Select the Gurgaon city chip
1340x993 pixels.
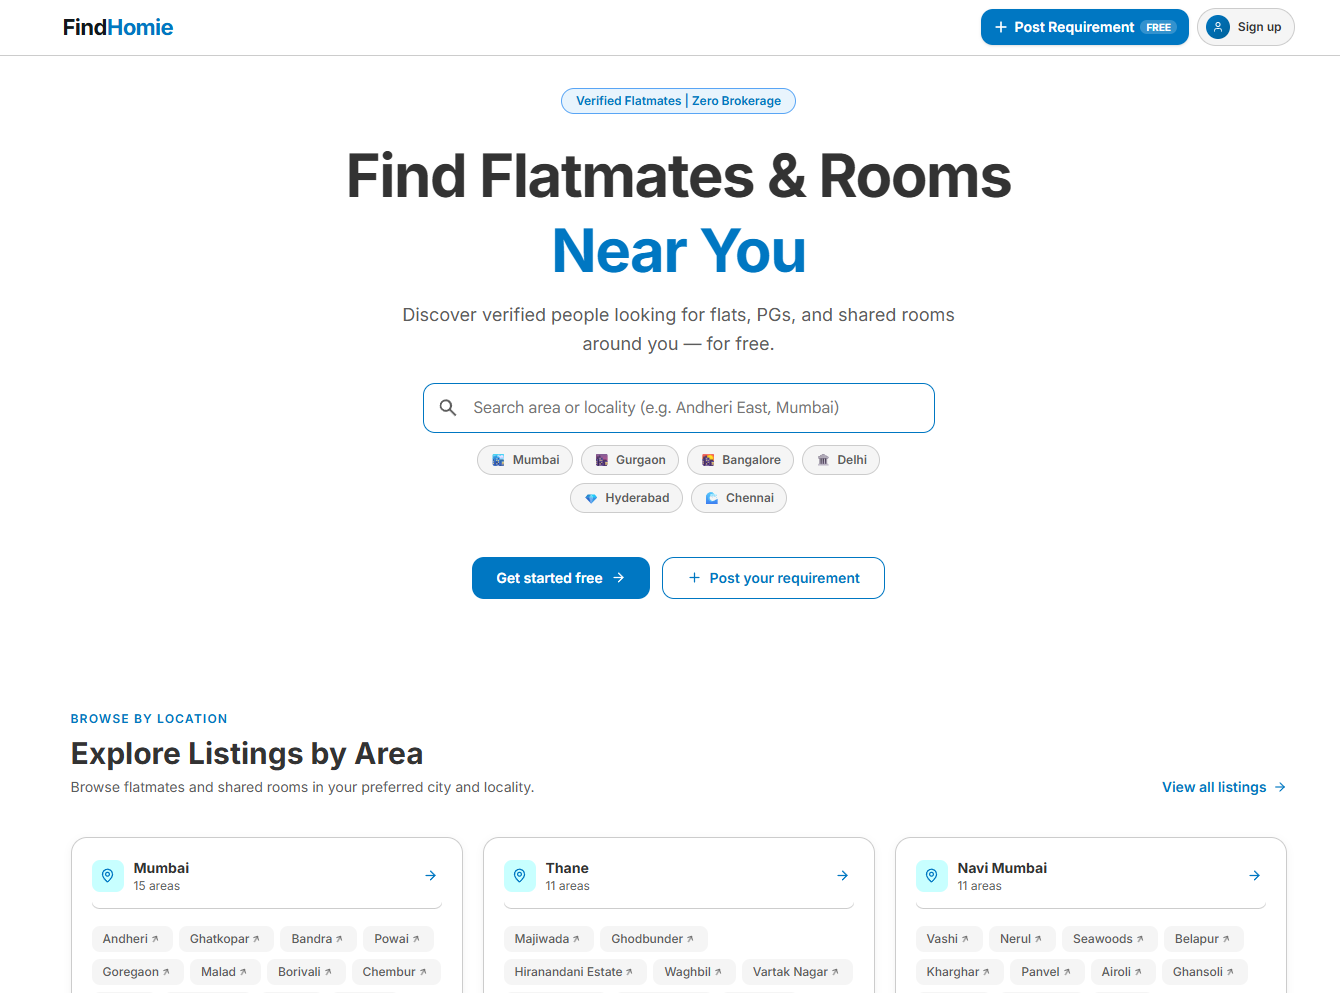[630, 460]
